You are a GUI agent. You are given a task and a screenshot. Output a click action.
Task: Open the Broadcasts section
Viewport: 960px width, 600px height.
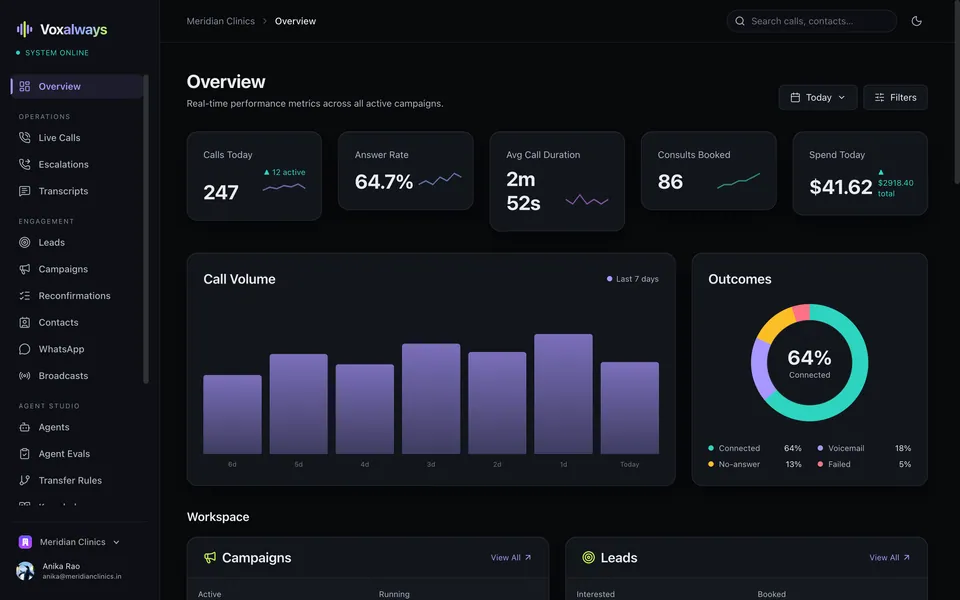[77, 375]
